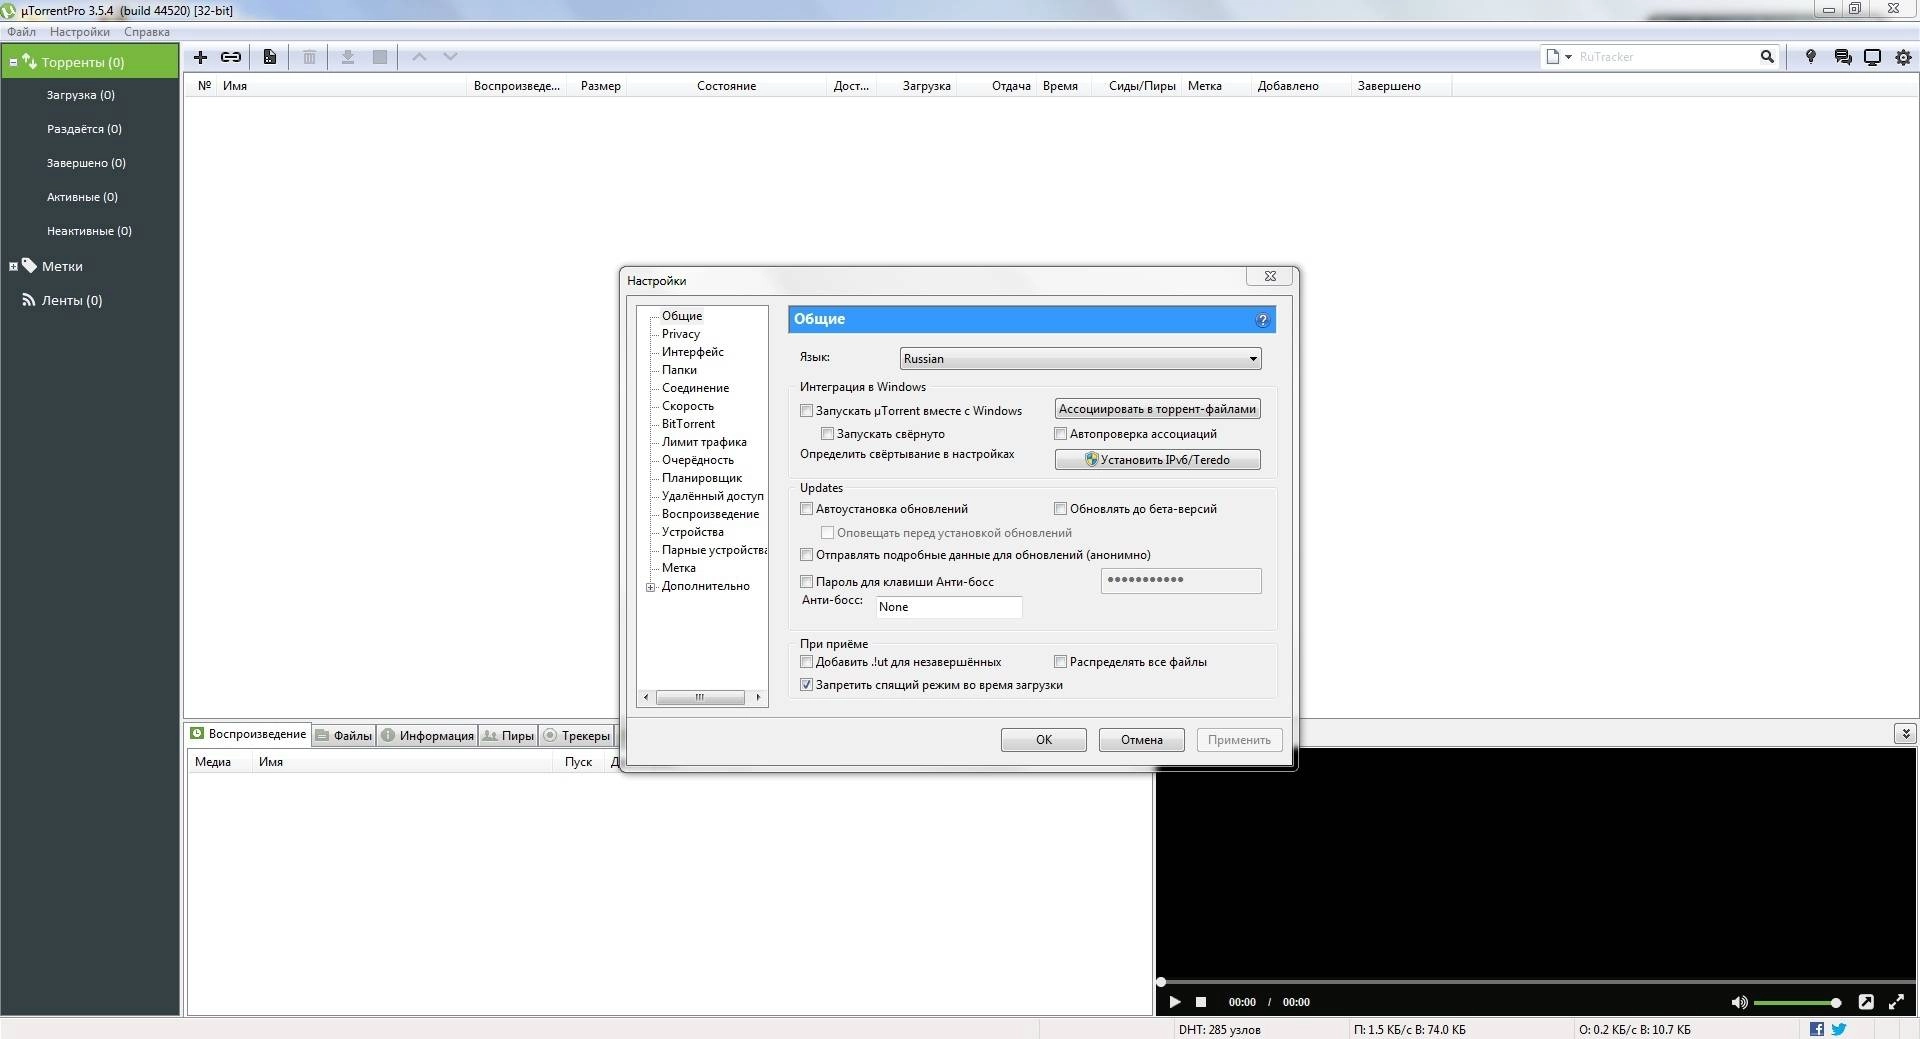Click Установить IPv6/Teredo button

click(1157, 460)
